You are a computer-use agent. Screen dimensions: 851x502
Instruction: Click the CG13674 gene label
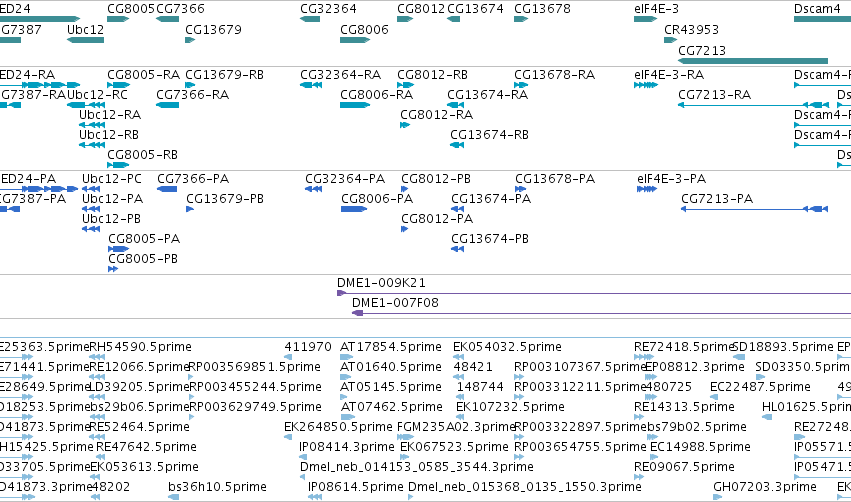(x=475, y=9)
